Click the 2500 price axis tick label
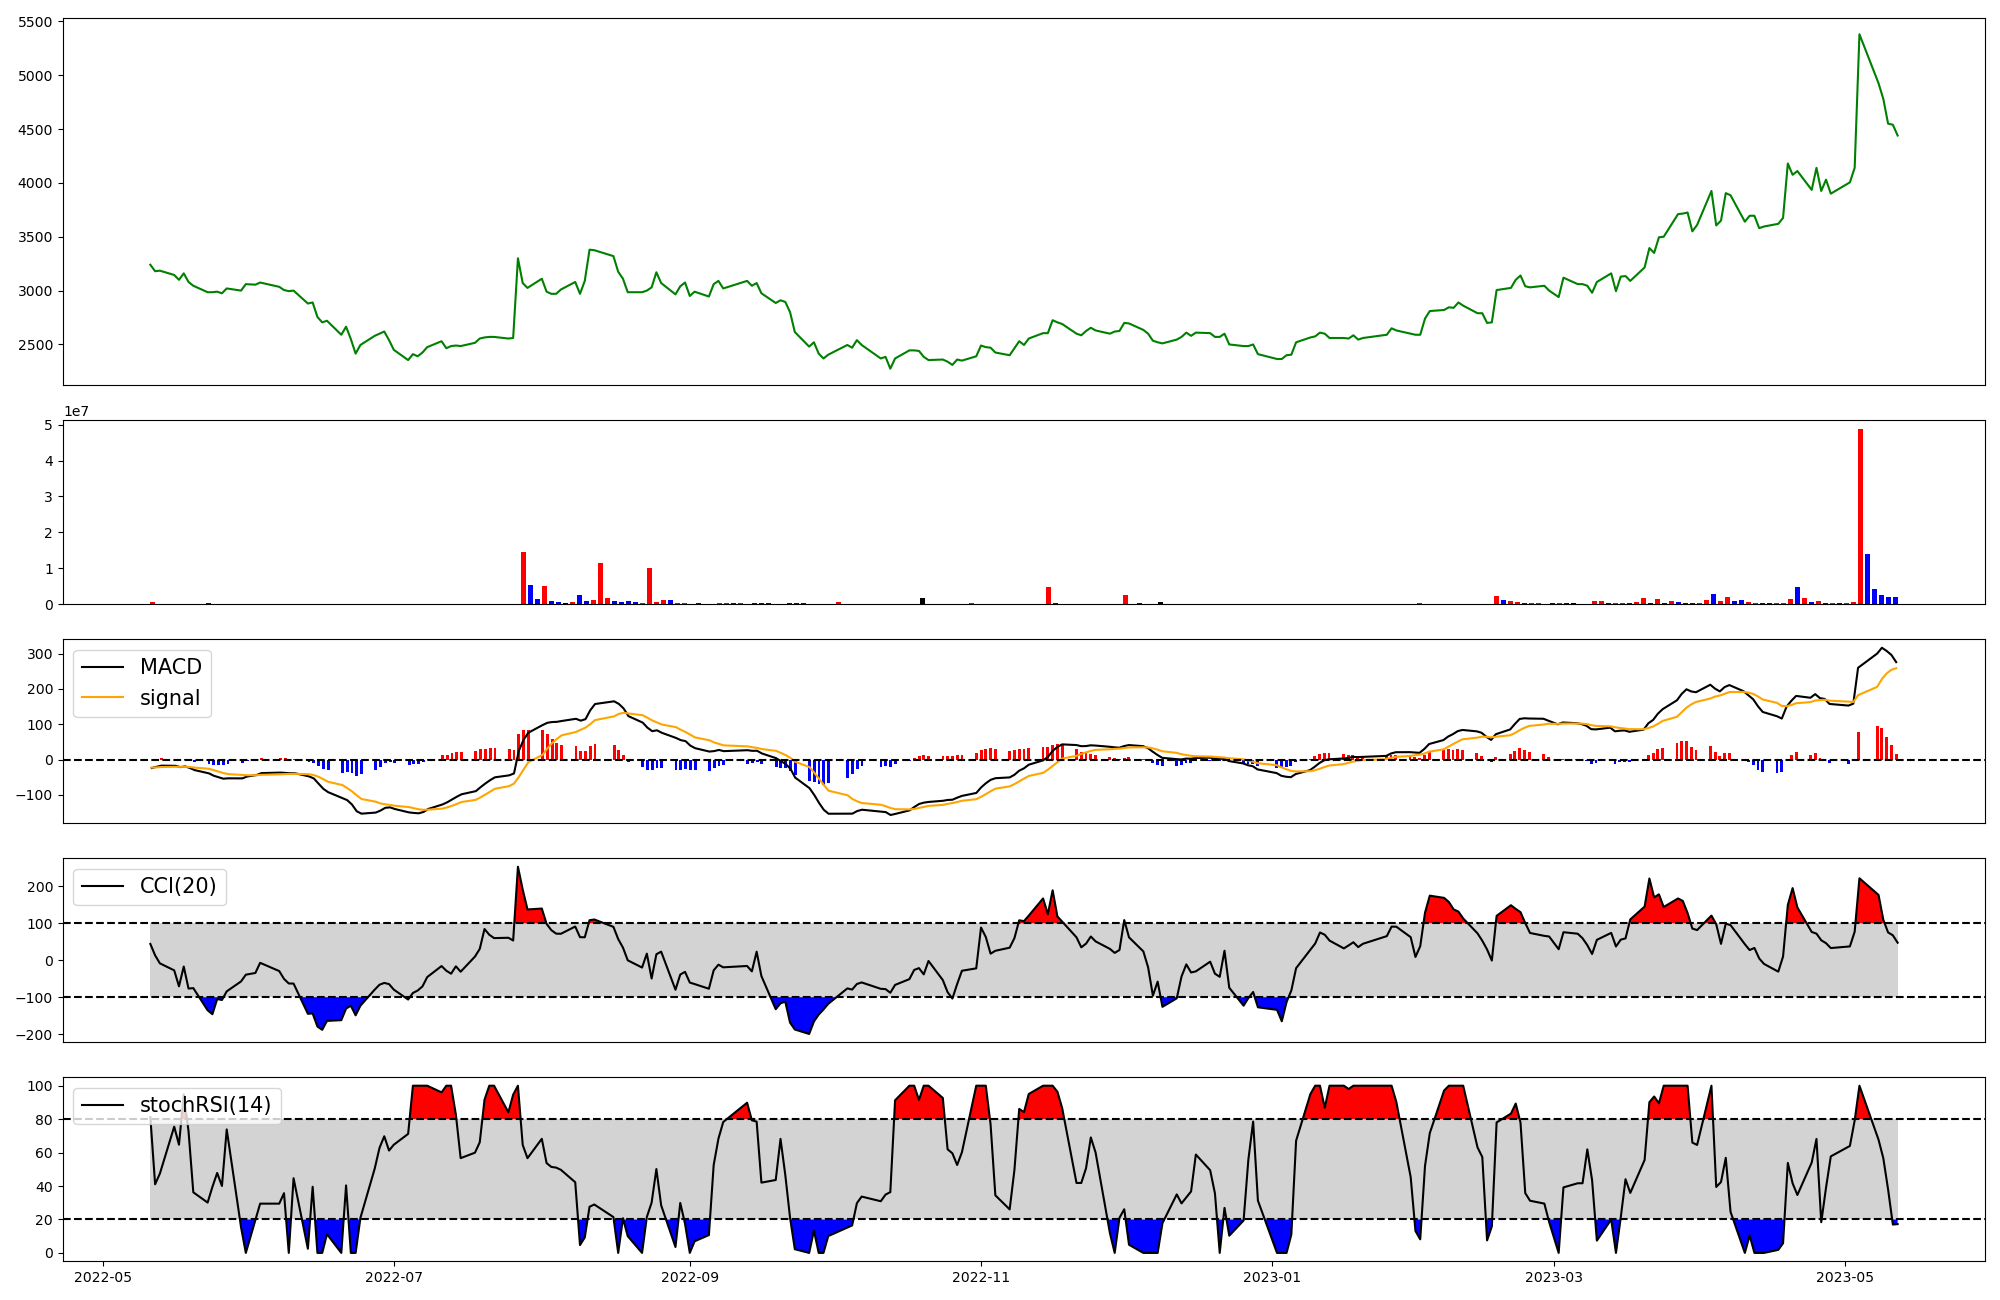Image resolution: width=2000 pixels, height=1300 pixels. pos(36,345)
